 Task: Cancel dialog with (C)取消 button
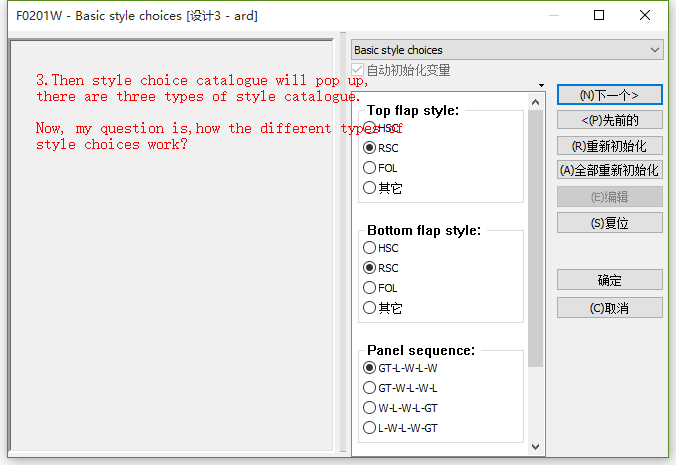click(609, 308)
